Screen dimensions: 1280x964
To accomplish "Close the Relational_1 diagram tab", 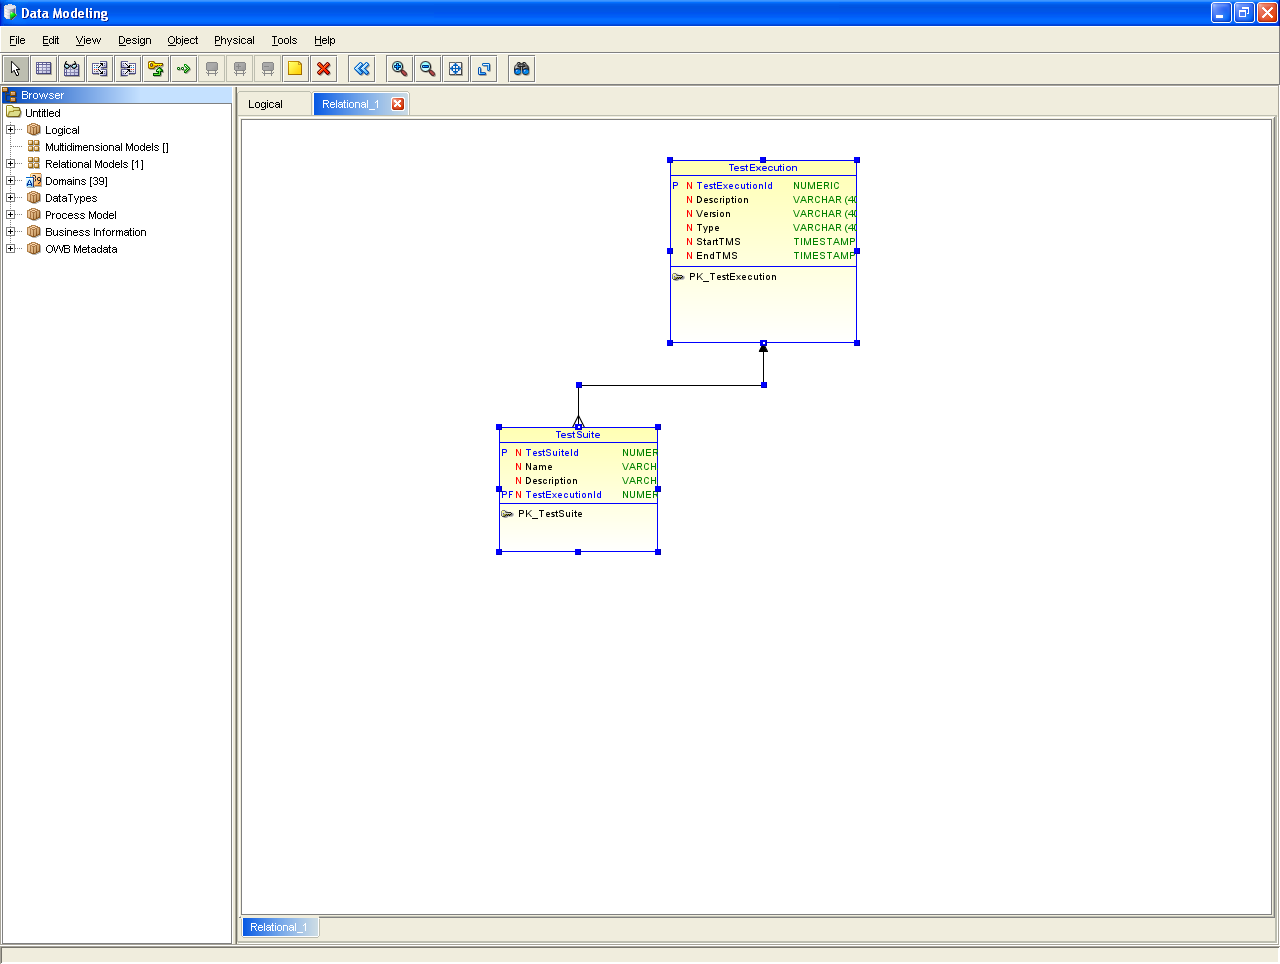I will point(398,103).
